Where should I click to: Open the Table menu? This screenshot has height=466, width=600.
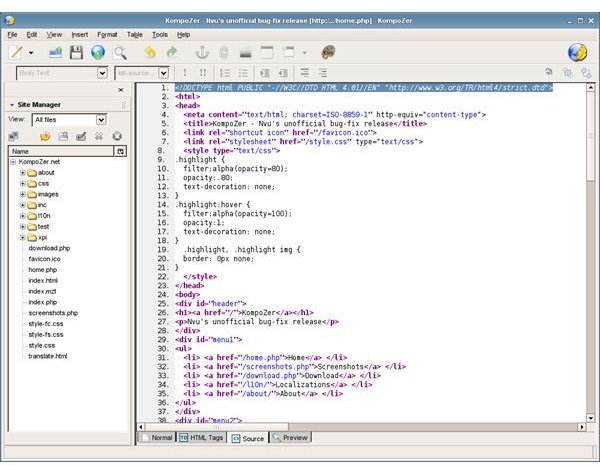click(135, 35)
